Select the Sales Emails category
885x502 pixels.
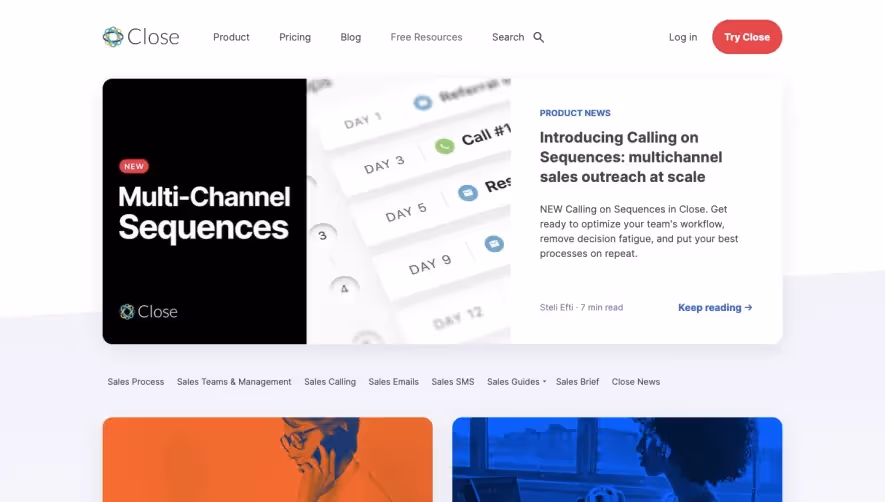click(x=393, y=382)
